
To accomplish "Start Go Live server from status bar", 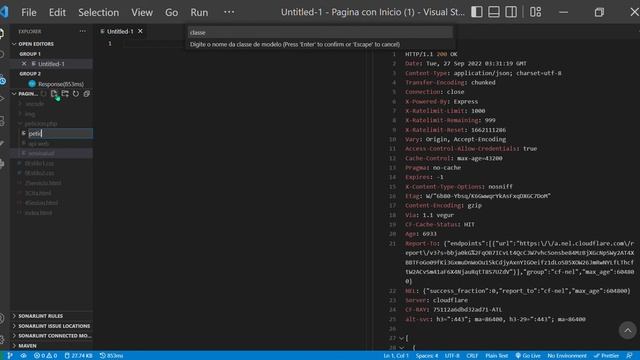I will [528, 356].
